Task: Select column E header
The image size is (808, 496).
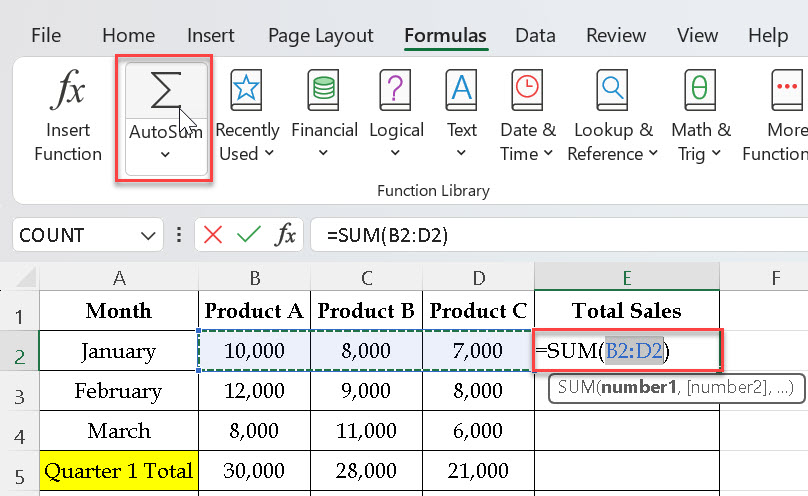Action: (x=627, y=278)
